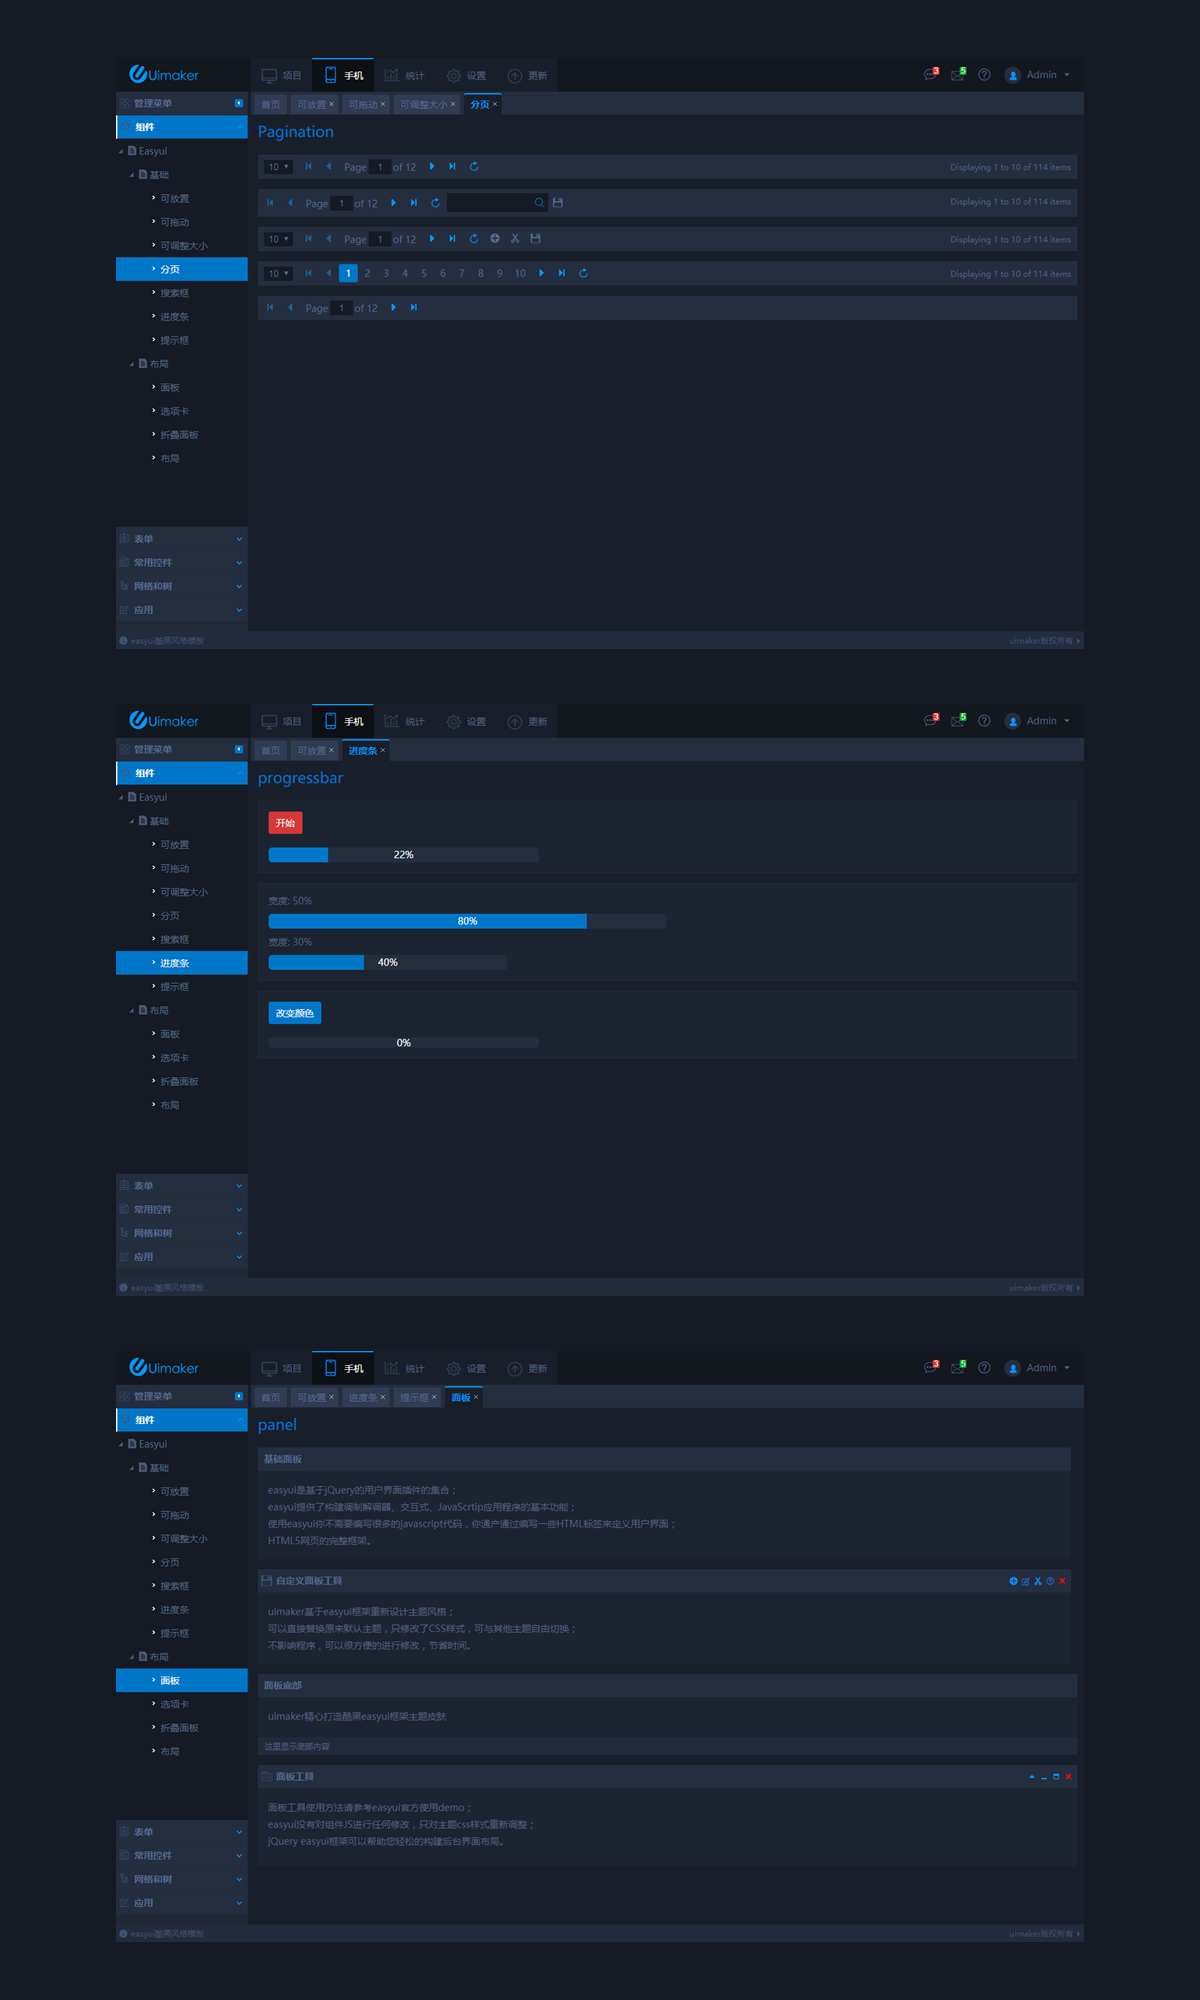Viewport: 1200px width, 2000px height.
Task: Click the 80% progress bar
Action: 467,921
